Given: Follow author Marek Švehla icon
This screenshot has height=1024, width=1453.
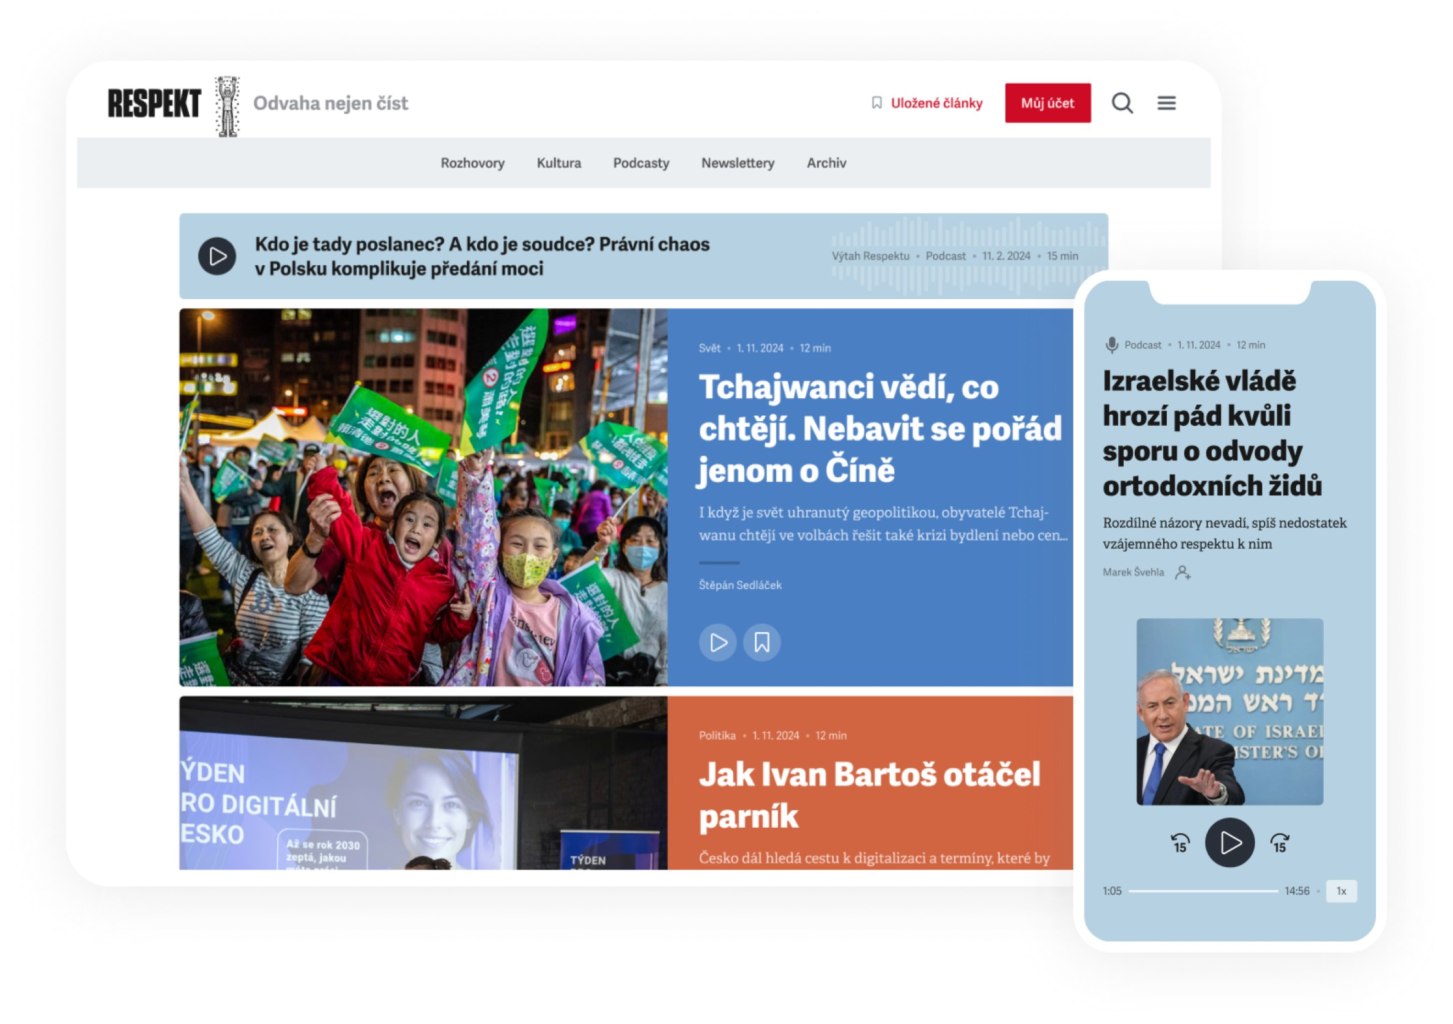Looking at the screenshot, I should click(1183, 573).
